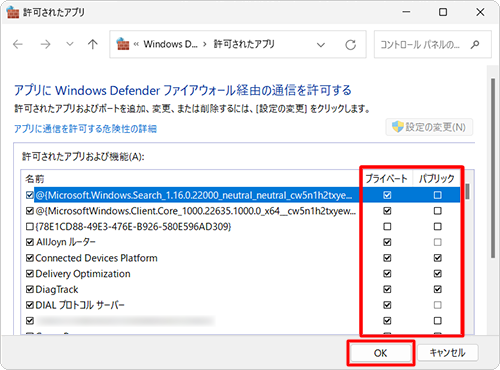The image size is (500, 370).
Task: Select the Delivery Optimization row
Action: coord(83,274)
